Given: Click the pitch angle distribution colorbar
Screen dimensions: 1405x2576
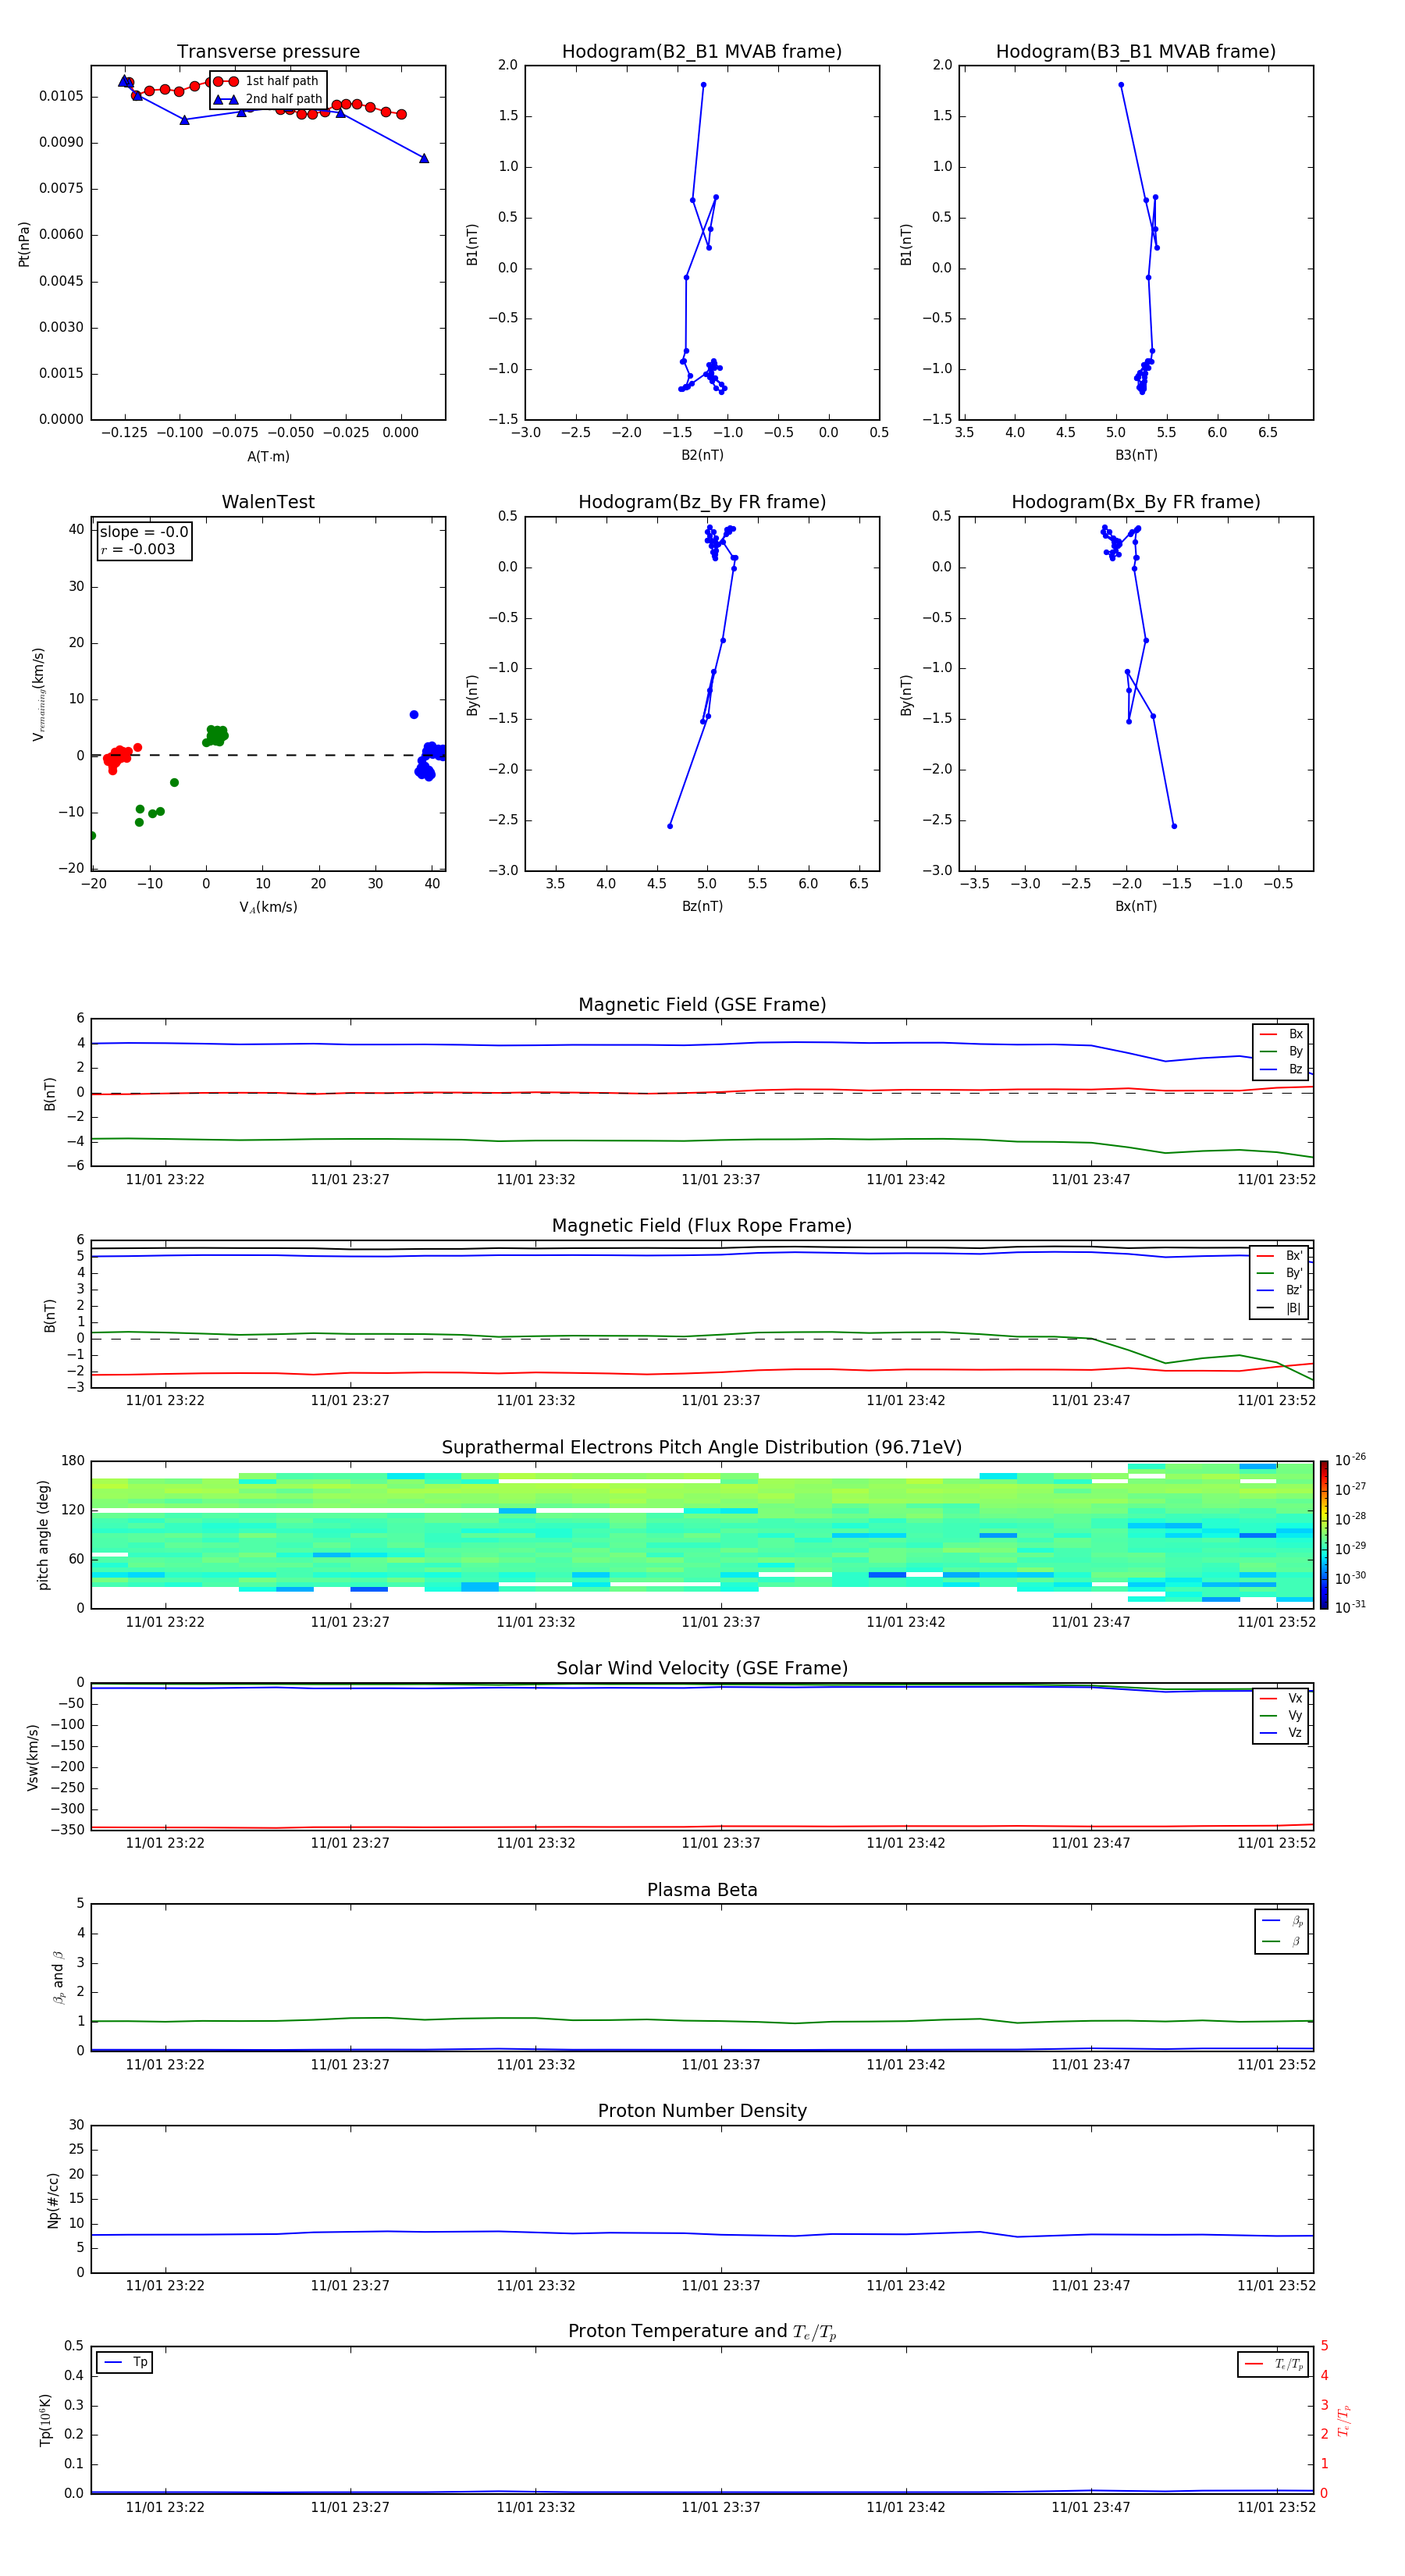Looking at the screenshot, I should (x=1324, y=1535).
